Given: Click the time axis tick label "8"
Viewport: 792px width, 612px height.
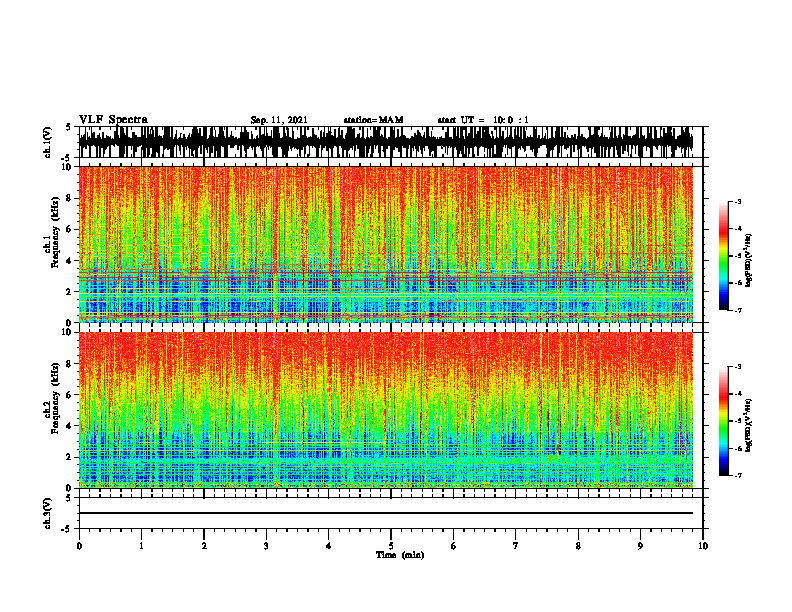Looking at the screenshot, I should pos(578,546).
